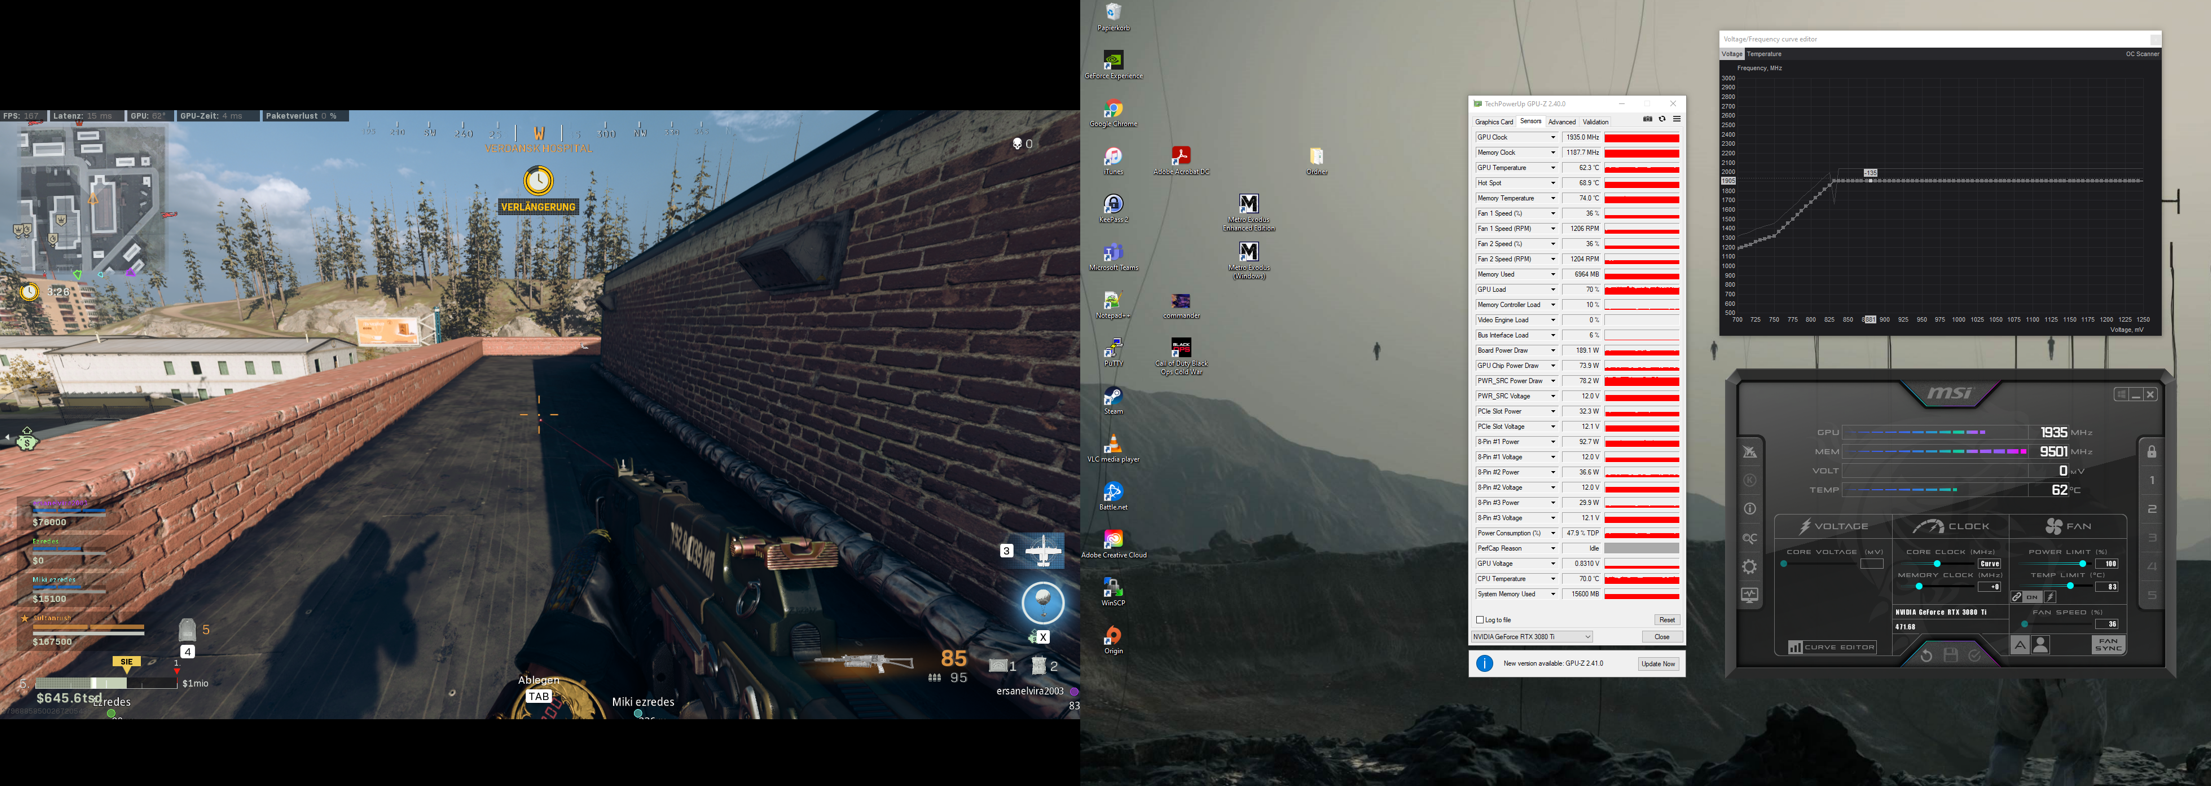2211x786 pixels.
Task: Switch to the Advanced tab in GPU-Z
Action: point(1562,122)
